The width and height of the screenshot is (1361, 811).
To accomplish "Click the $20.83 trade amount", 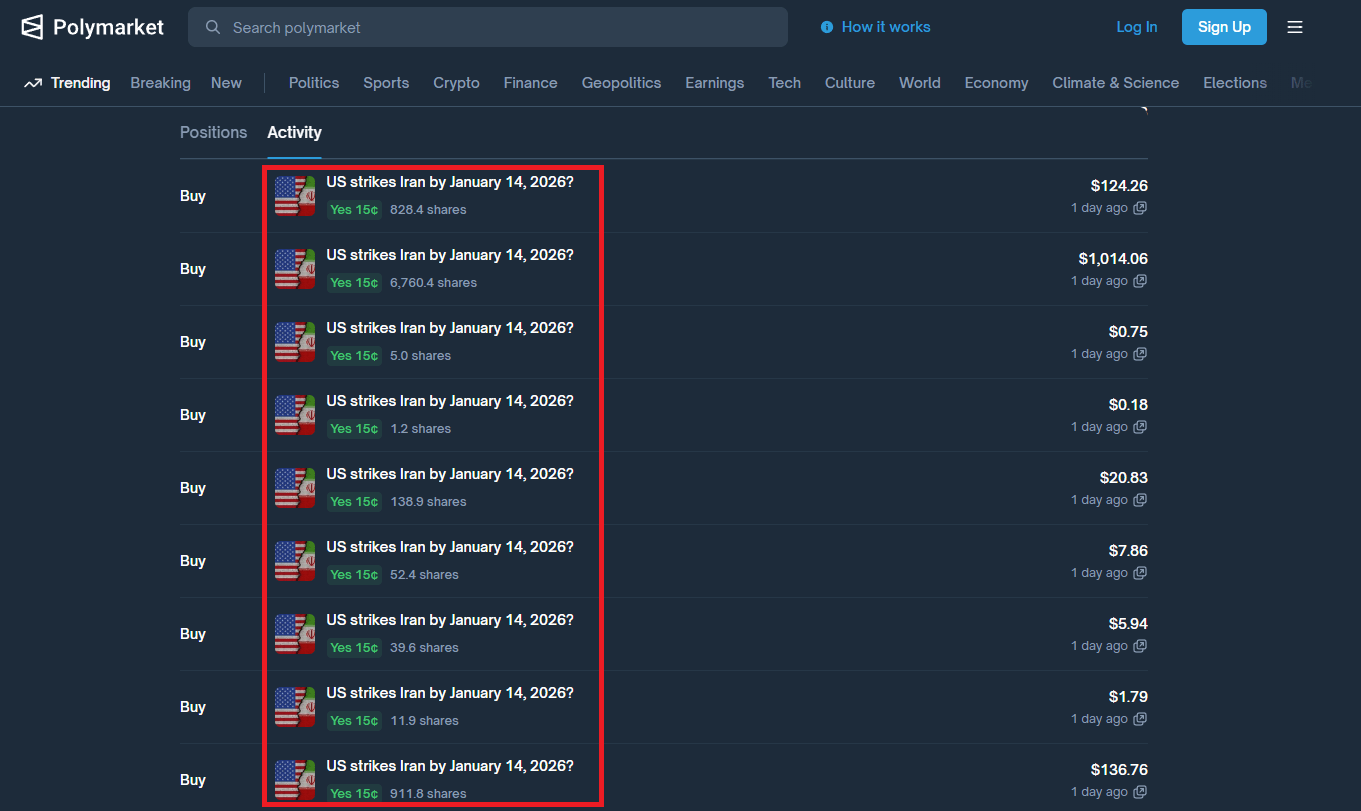I will pos(1123,478).
